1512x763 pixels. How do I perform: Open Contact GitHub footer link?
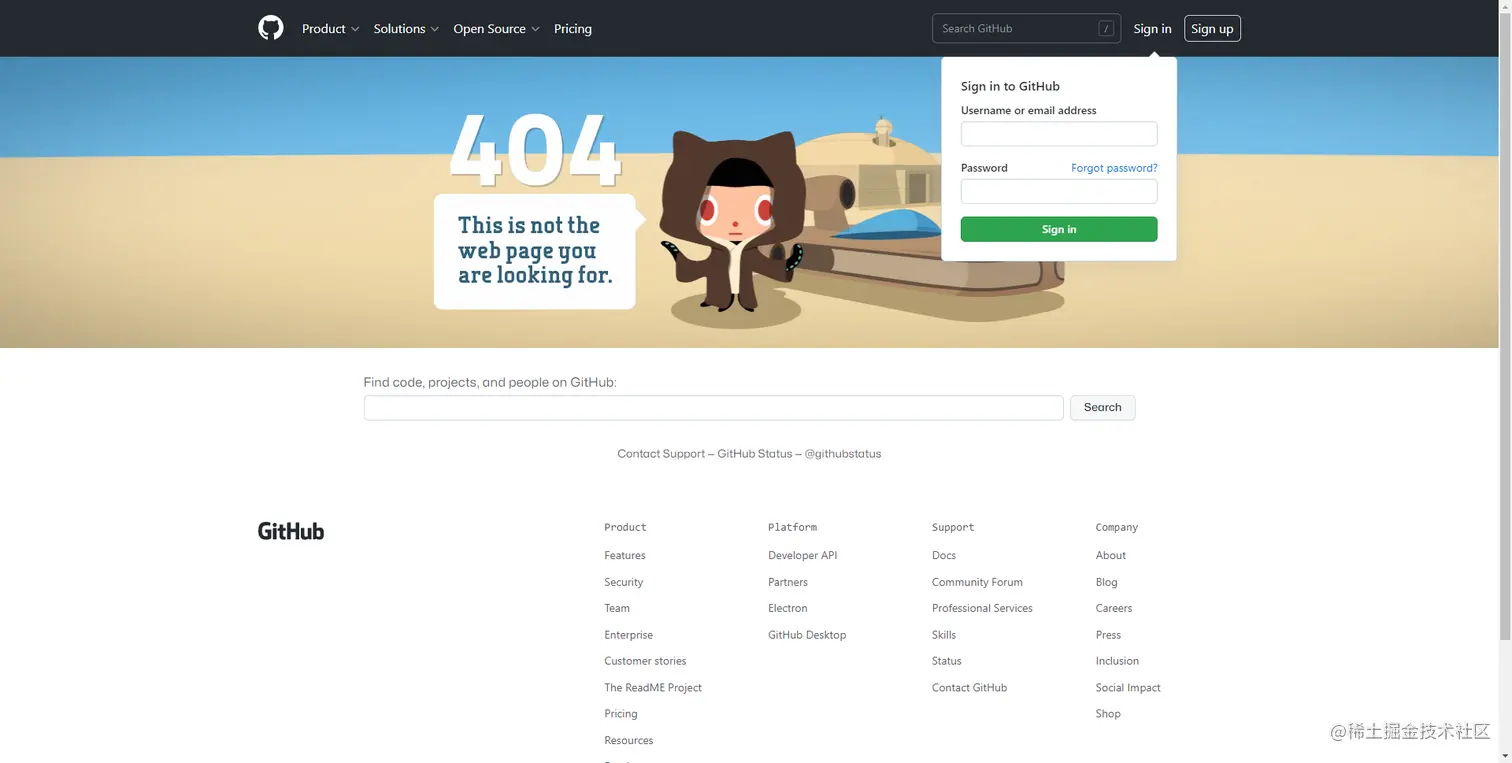click(970, 688)
